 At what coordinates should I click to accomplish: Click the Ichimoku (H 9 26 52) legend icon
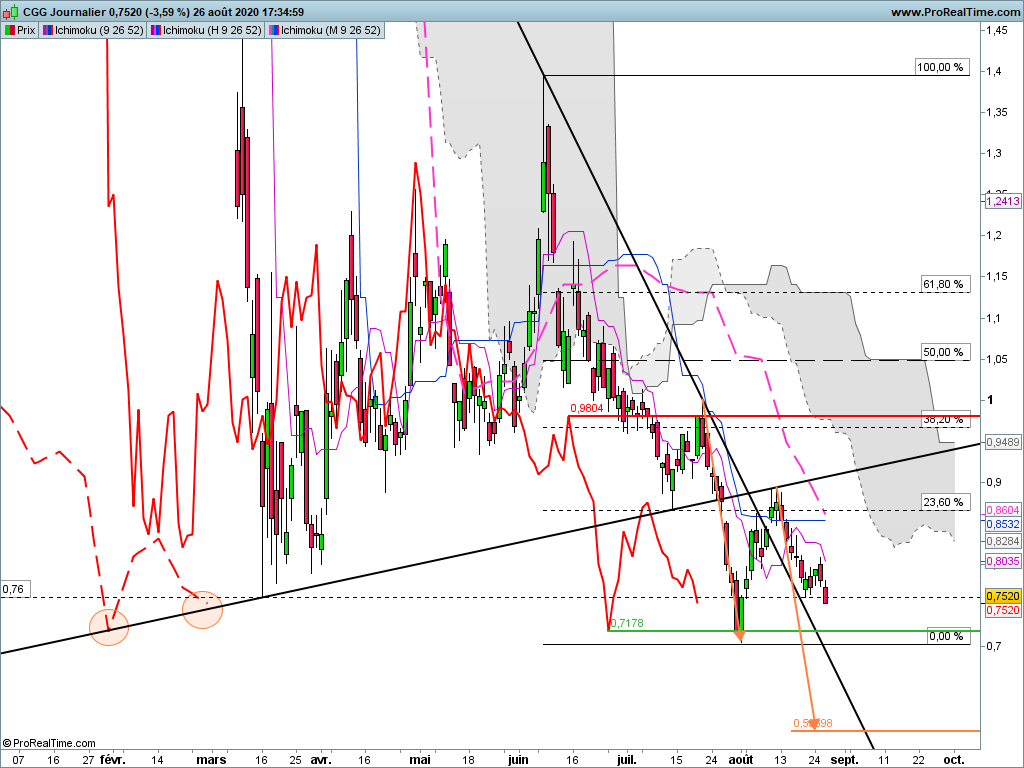pyautogui.click(x=155, y=30)
